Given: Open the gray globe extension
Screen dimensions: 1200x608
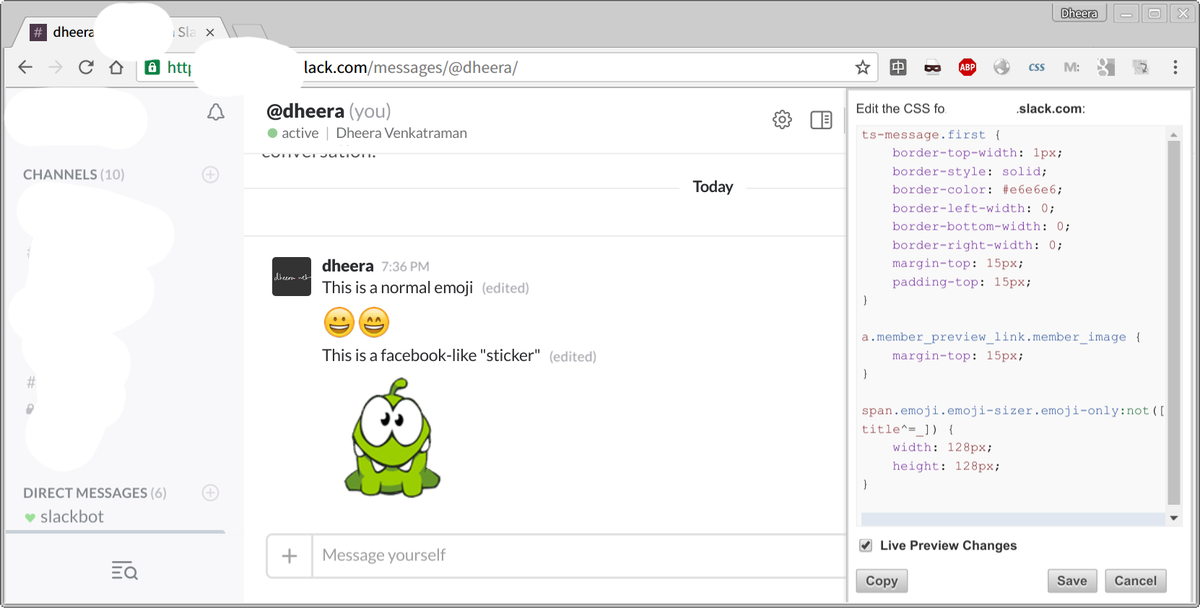Looking at the screenshot, I should pos(1001,68).
